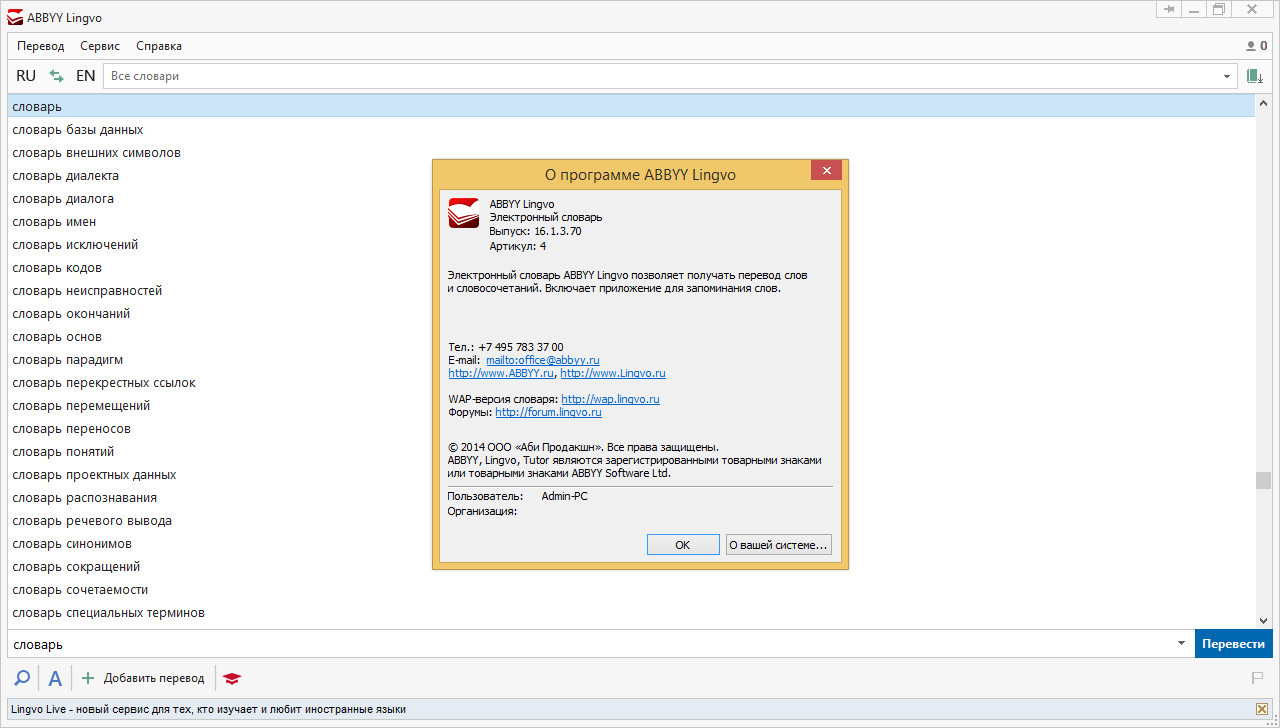This screenshot has width=1280, height=728.
Task: Open the www.Lingvo.ru link
Action: pos(613,373)
